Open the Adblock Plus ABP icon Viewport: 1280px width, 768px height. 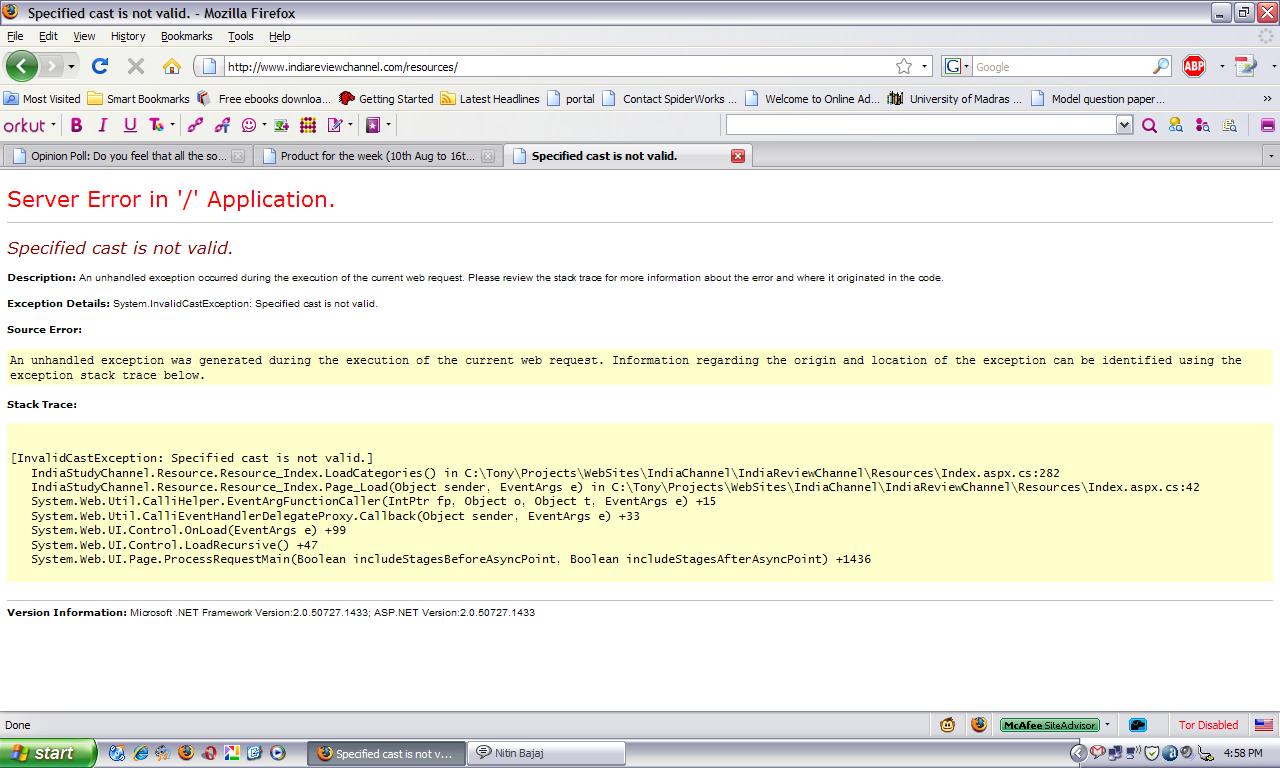click(1194, 66)
